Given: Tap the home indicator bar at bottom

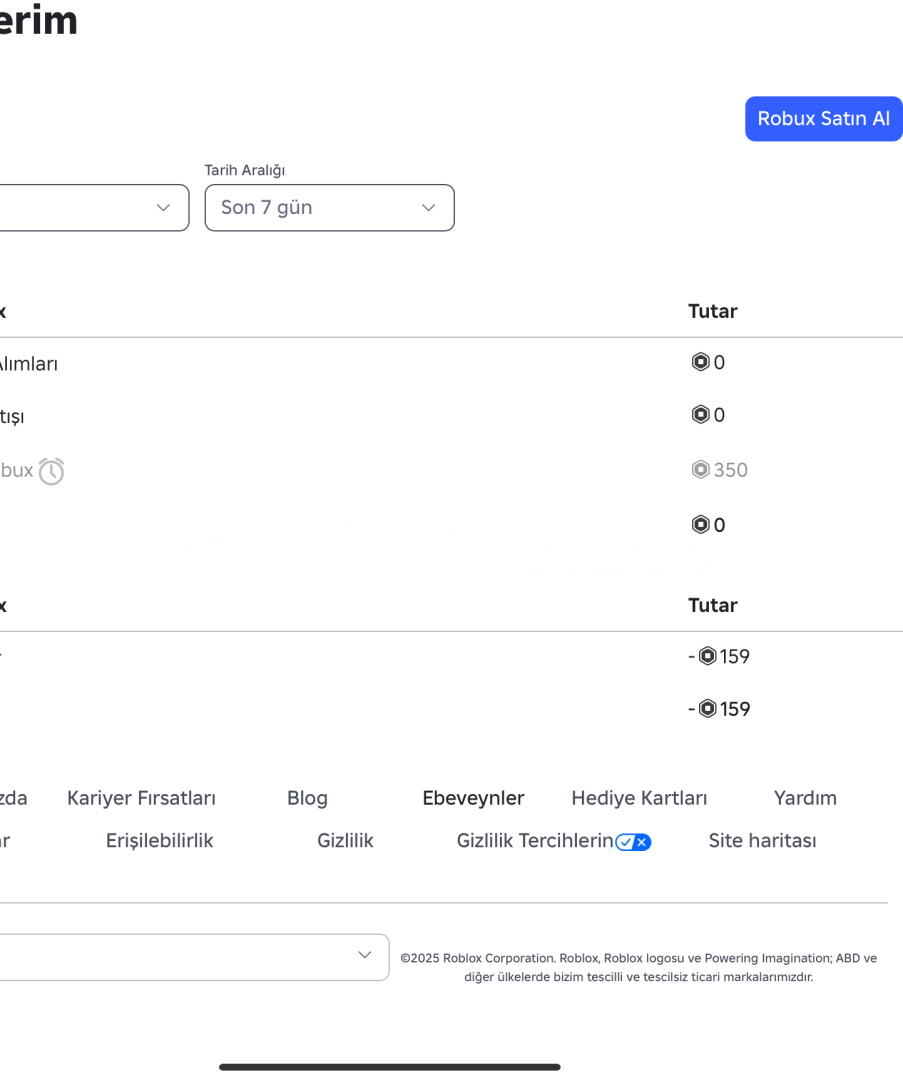Looking at the screenshot, I should pyautogui.click(x=390, y=1067).
